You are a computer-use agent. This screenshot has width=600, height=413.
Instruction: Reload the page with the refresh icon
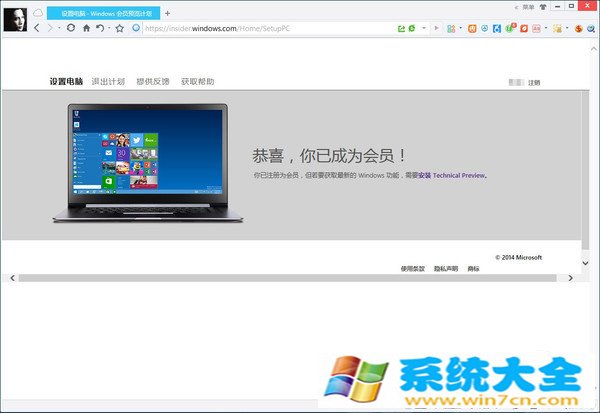click(x=71, y=28)
